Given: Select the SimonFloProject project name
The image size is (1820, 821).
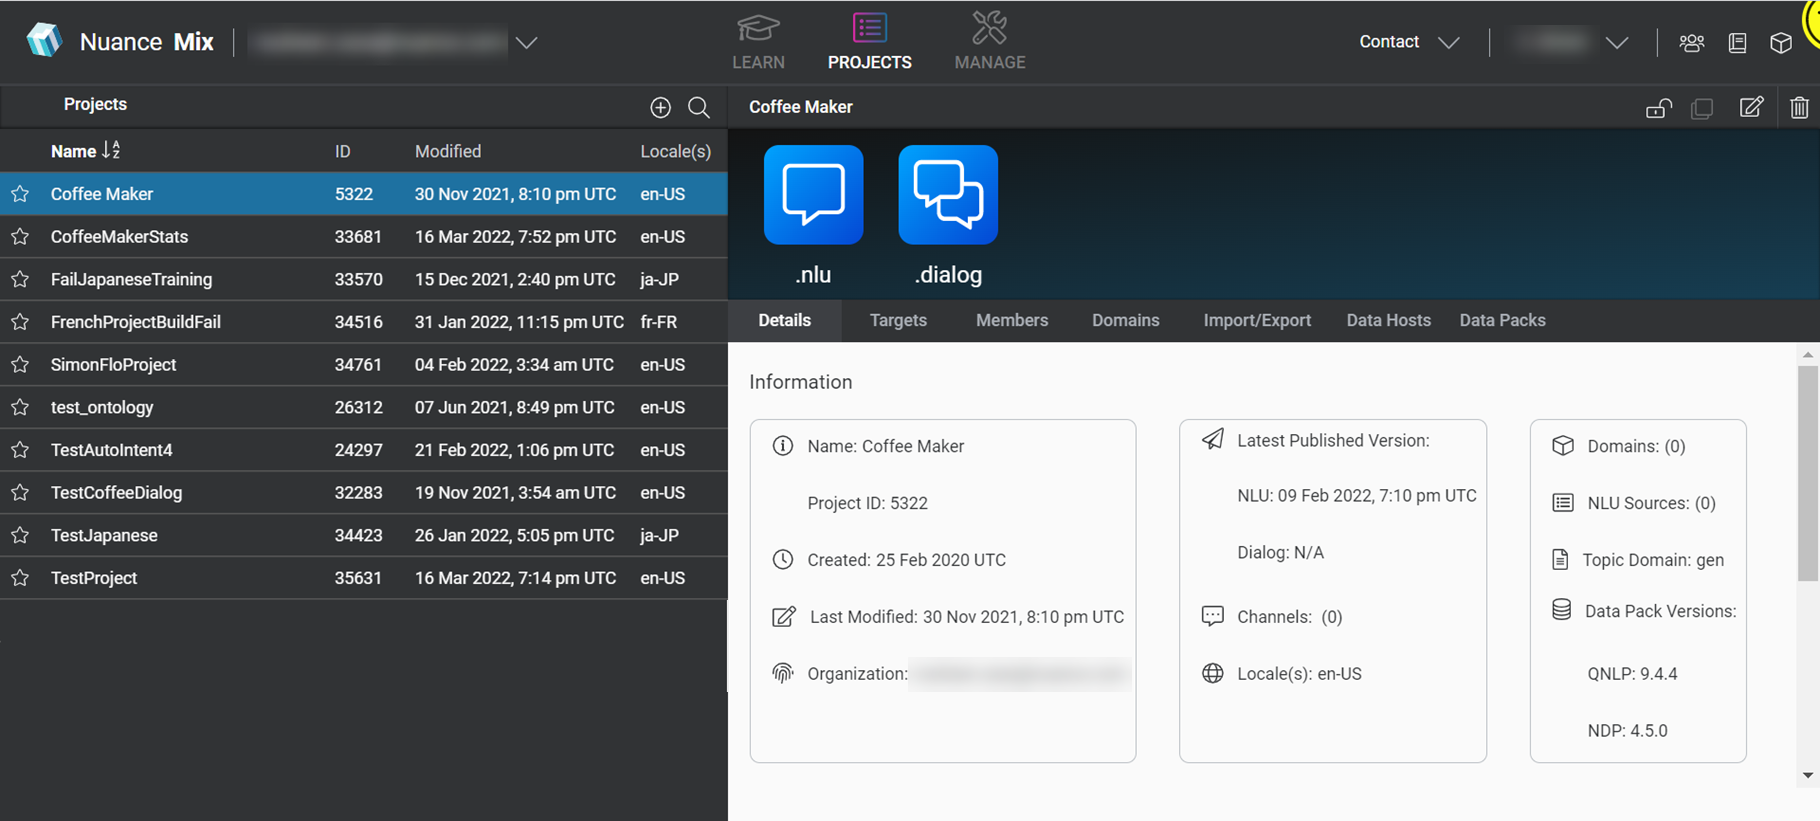Looking at the screenshot, I should (x=113, y=365).
